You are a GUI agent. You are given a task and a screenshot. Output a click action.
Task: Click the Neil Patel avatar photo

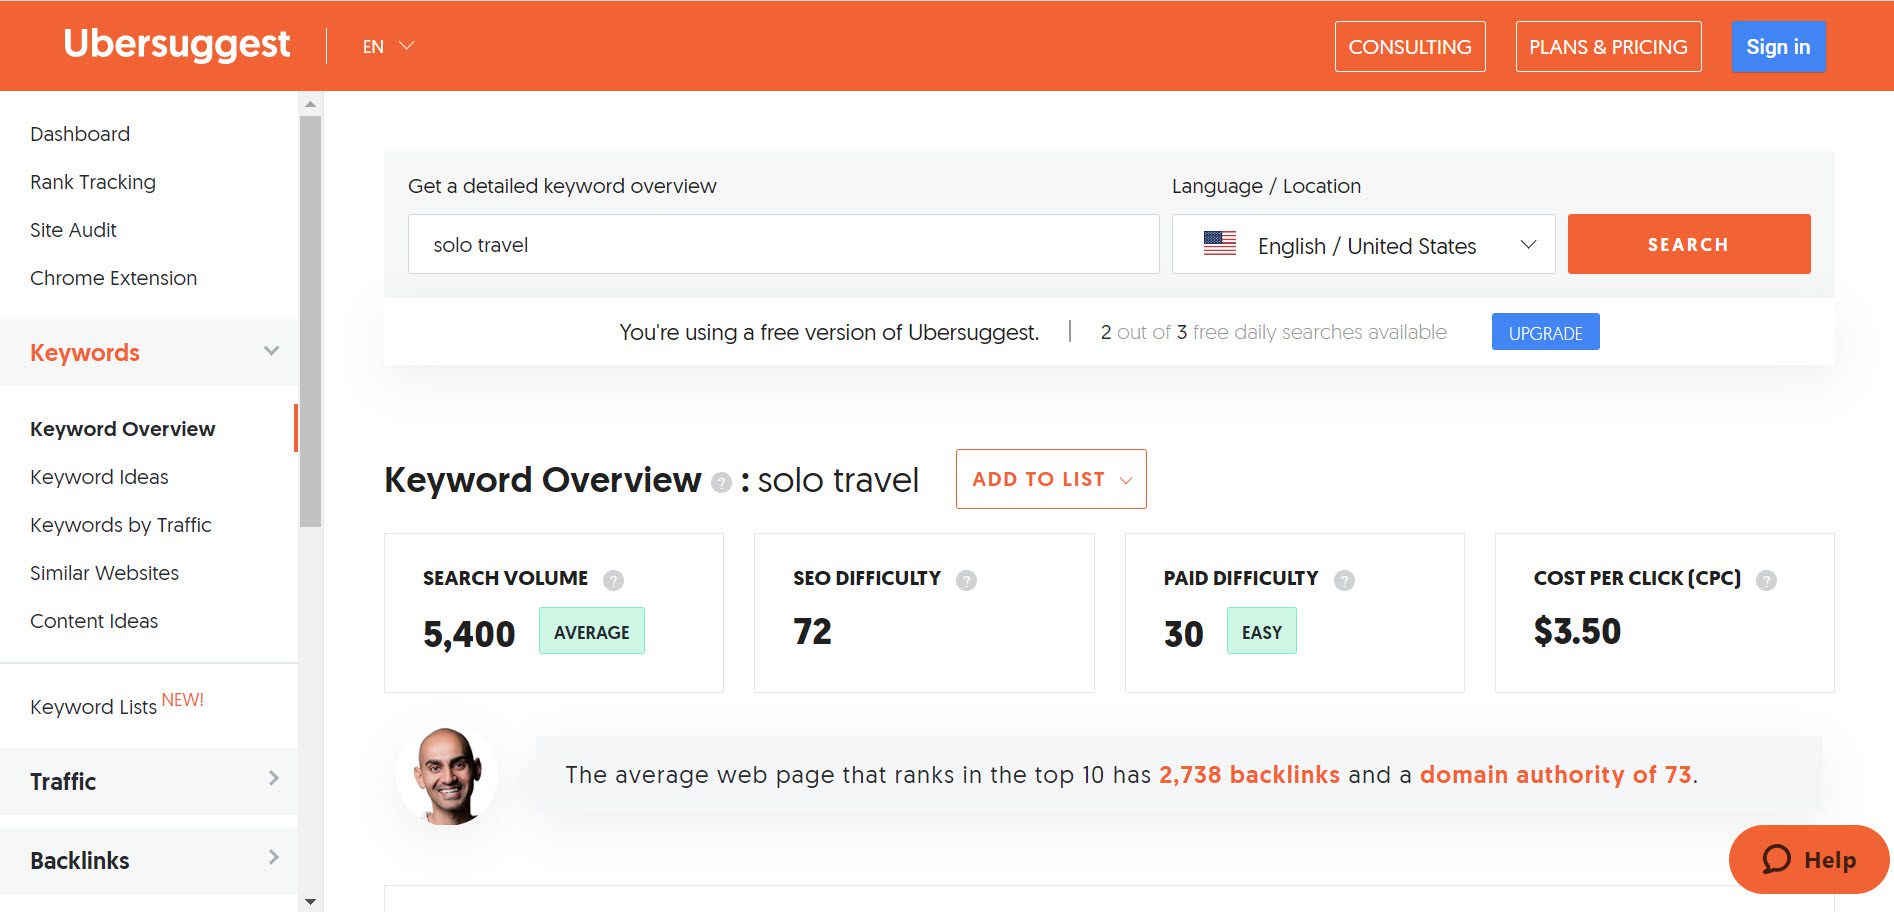click(x=447, y=775)
